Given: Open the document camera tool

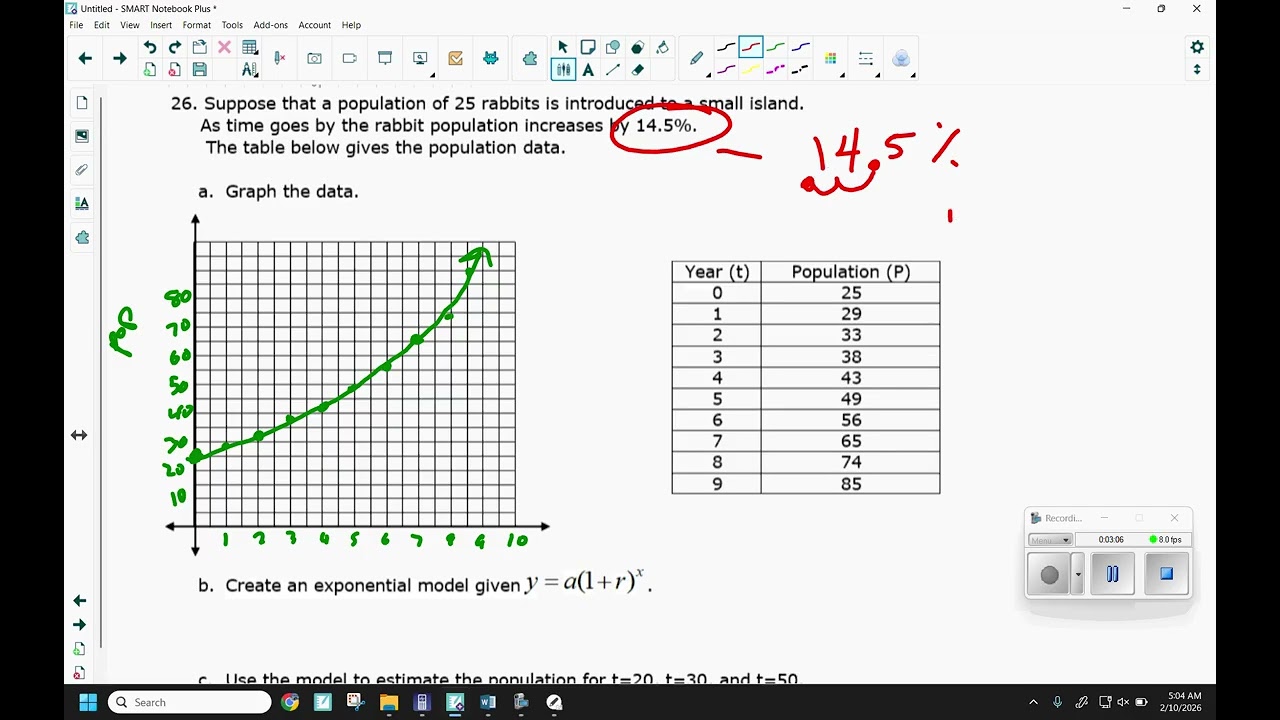Looking at the screenshot, I should [x=350, y=59].
